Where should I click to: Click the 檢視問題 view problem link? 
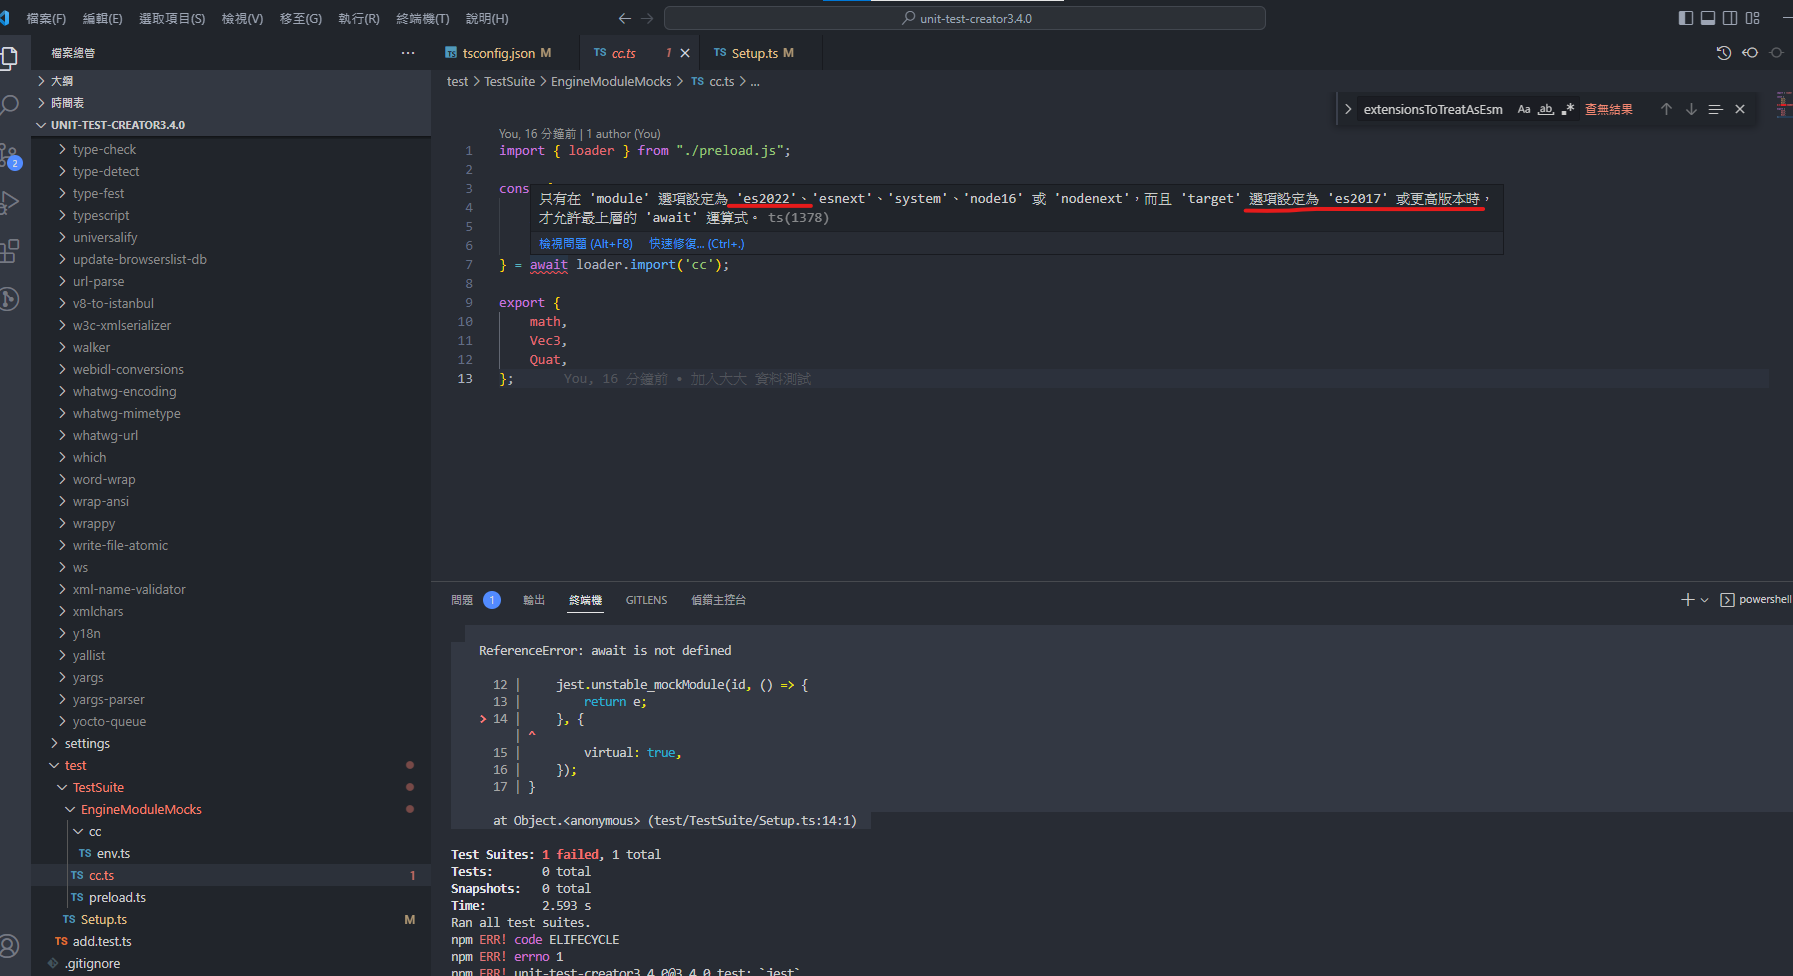click(585, 244)
